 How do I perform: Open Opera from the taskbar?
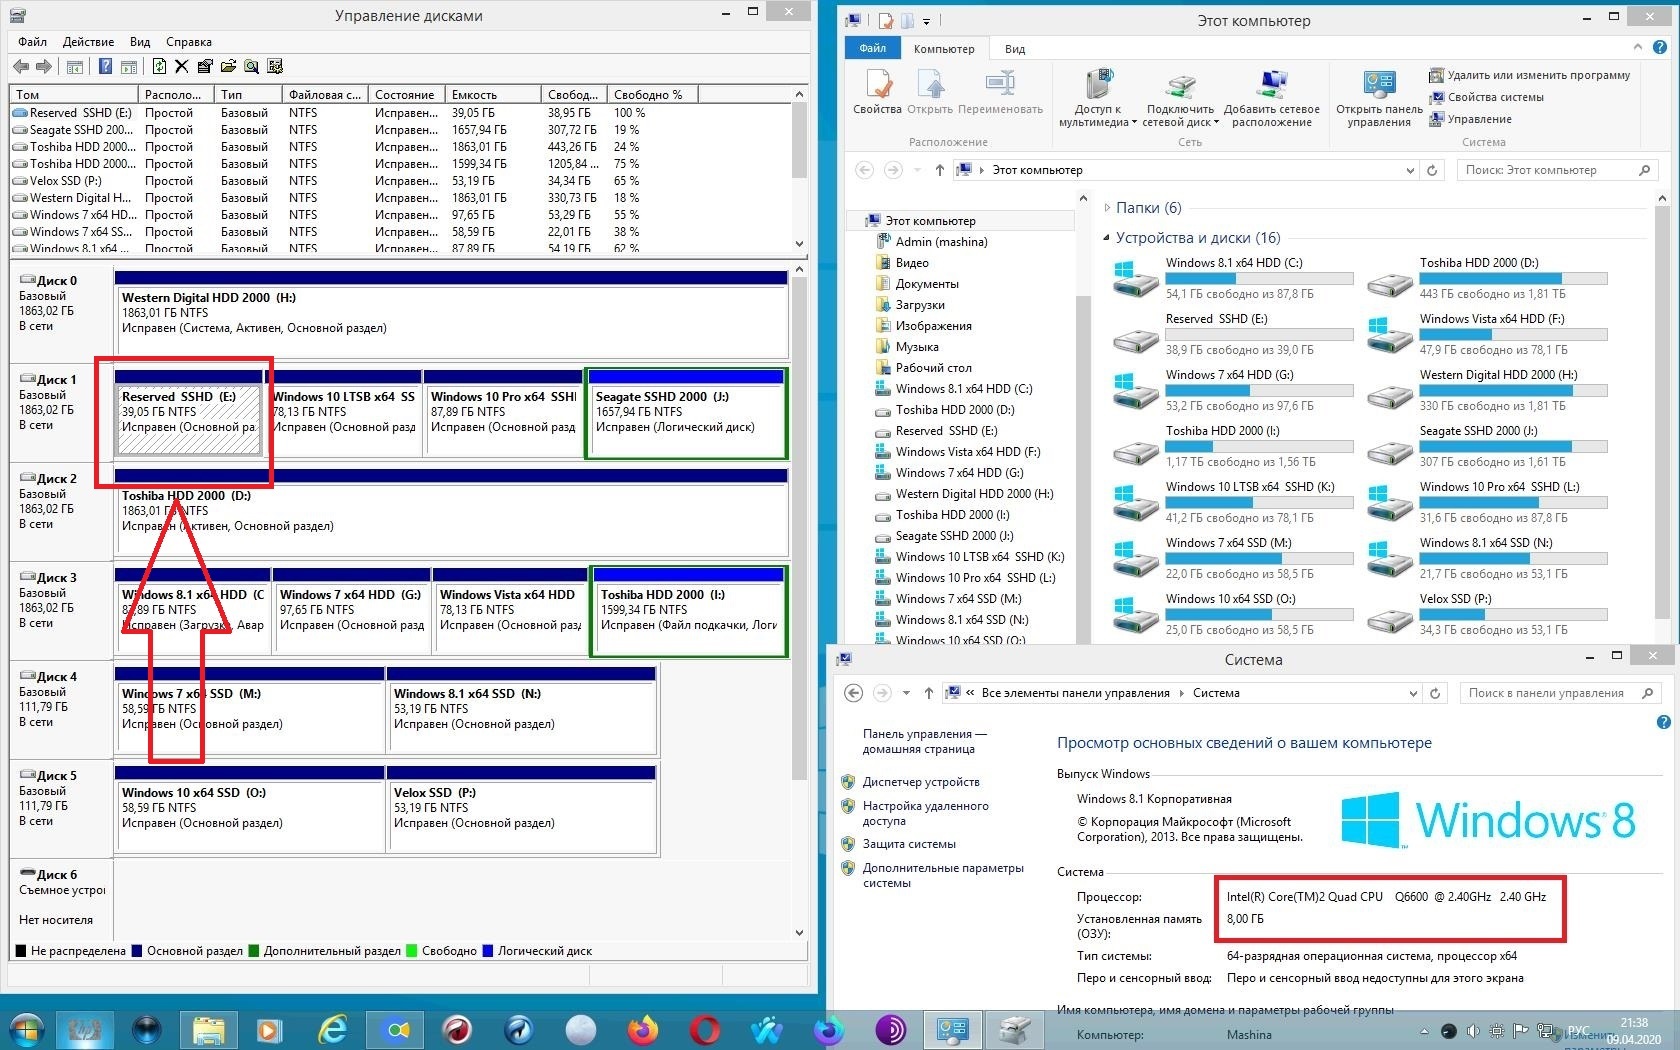pos(705,1028)
